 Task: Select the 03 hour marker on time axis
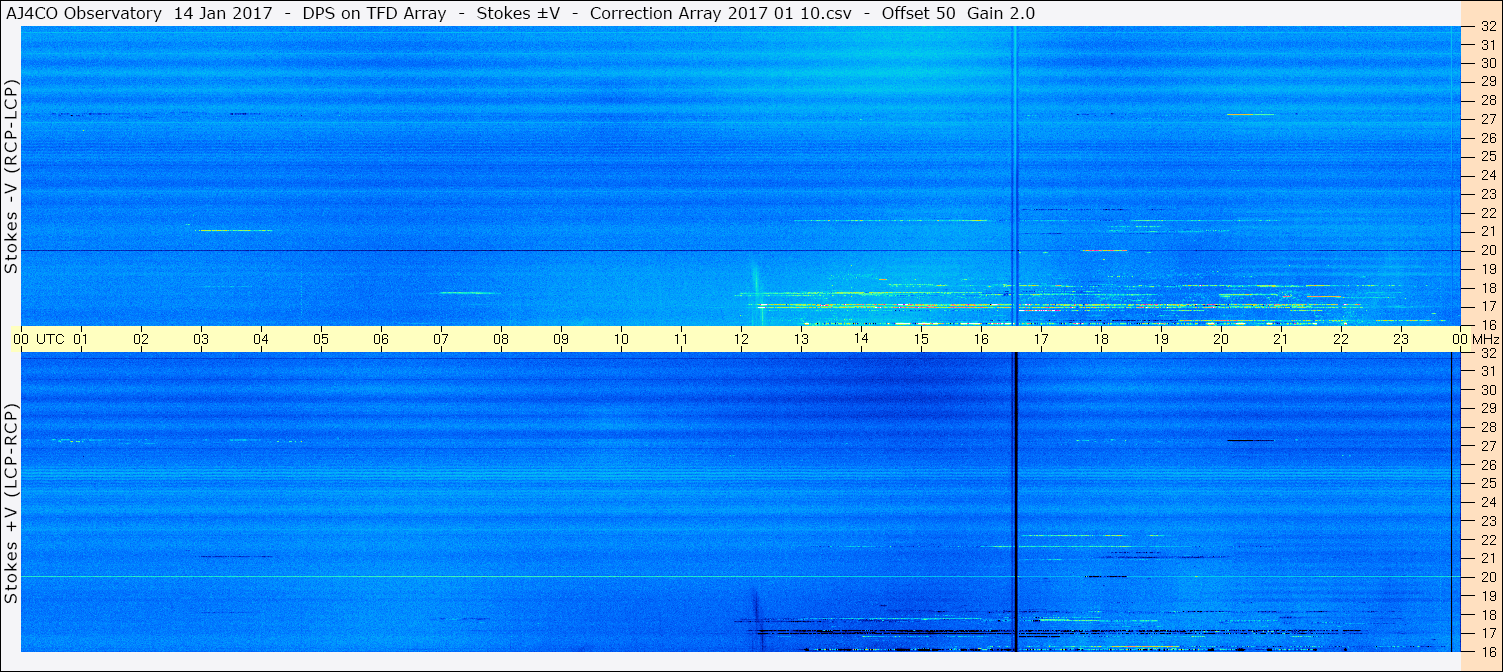pyautogui.click(x=201, y=339)
